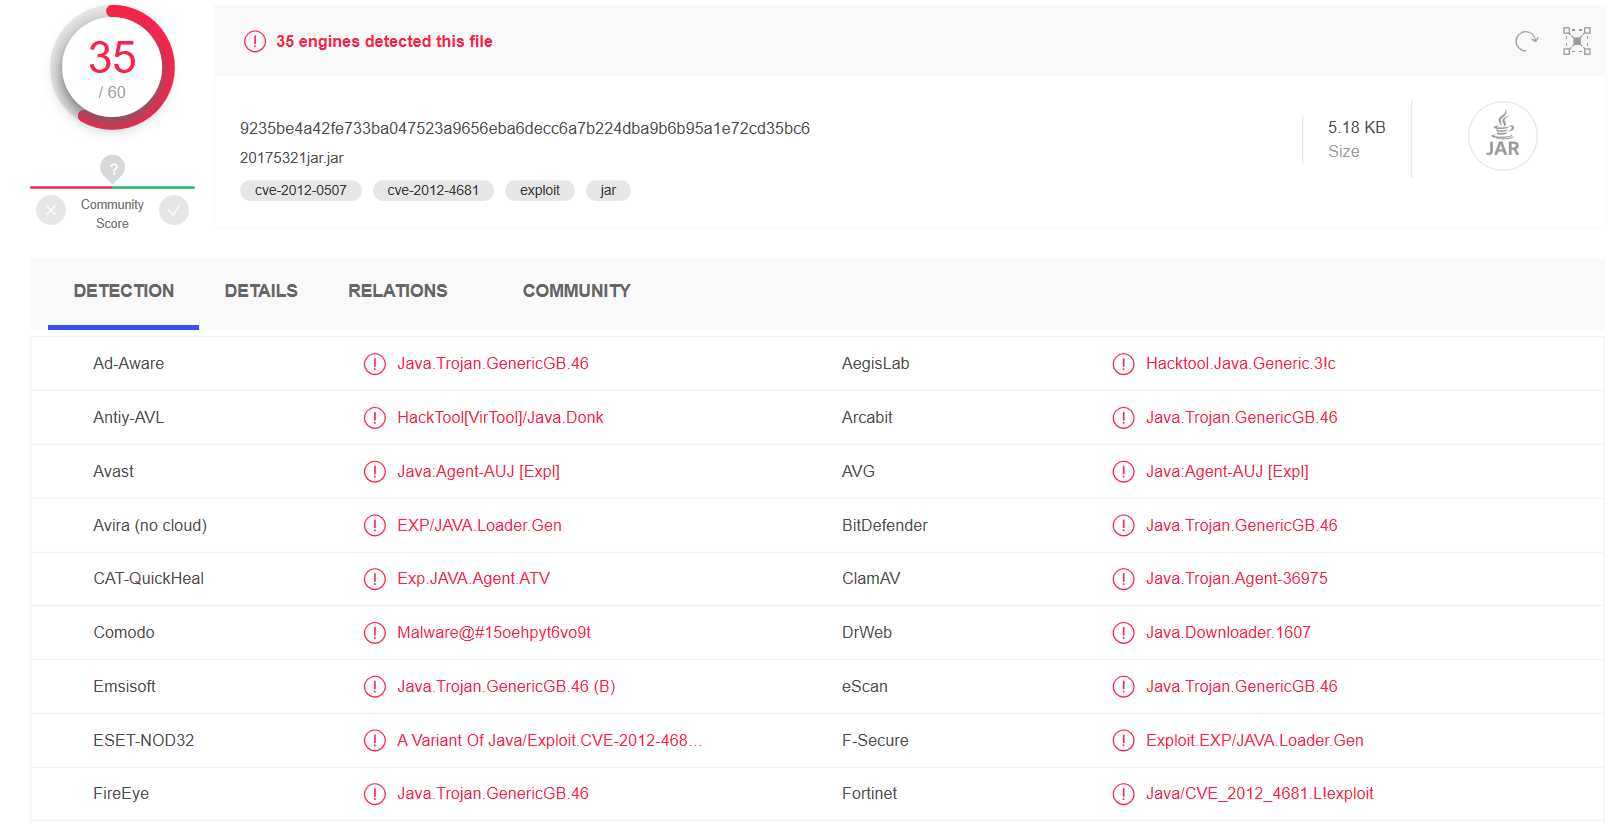
Task: Click the Community Score label
Action: point(112,214)
